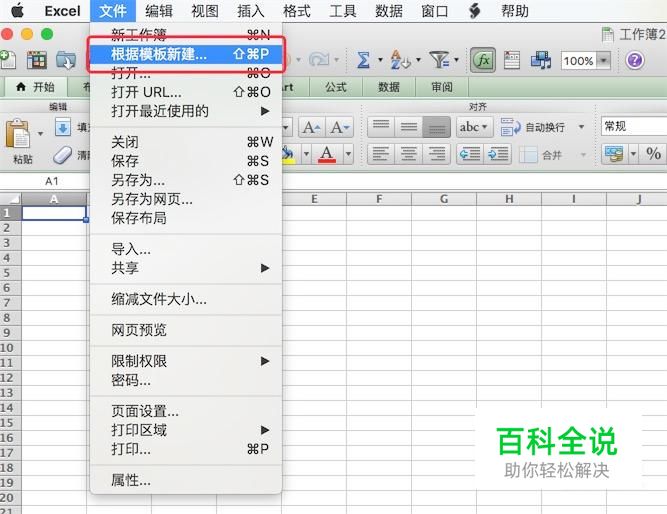Click the percent style button
Screen dimensions: 667x514
point(653,154)
